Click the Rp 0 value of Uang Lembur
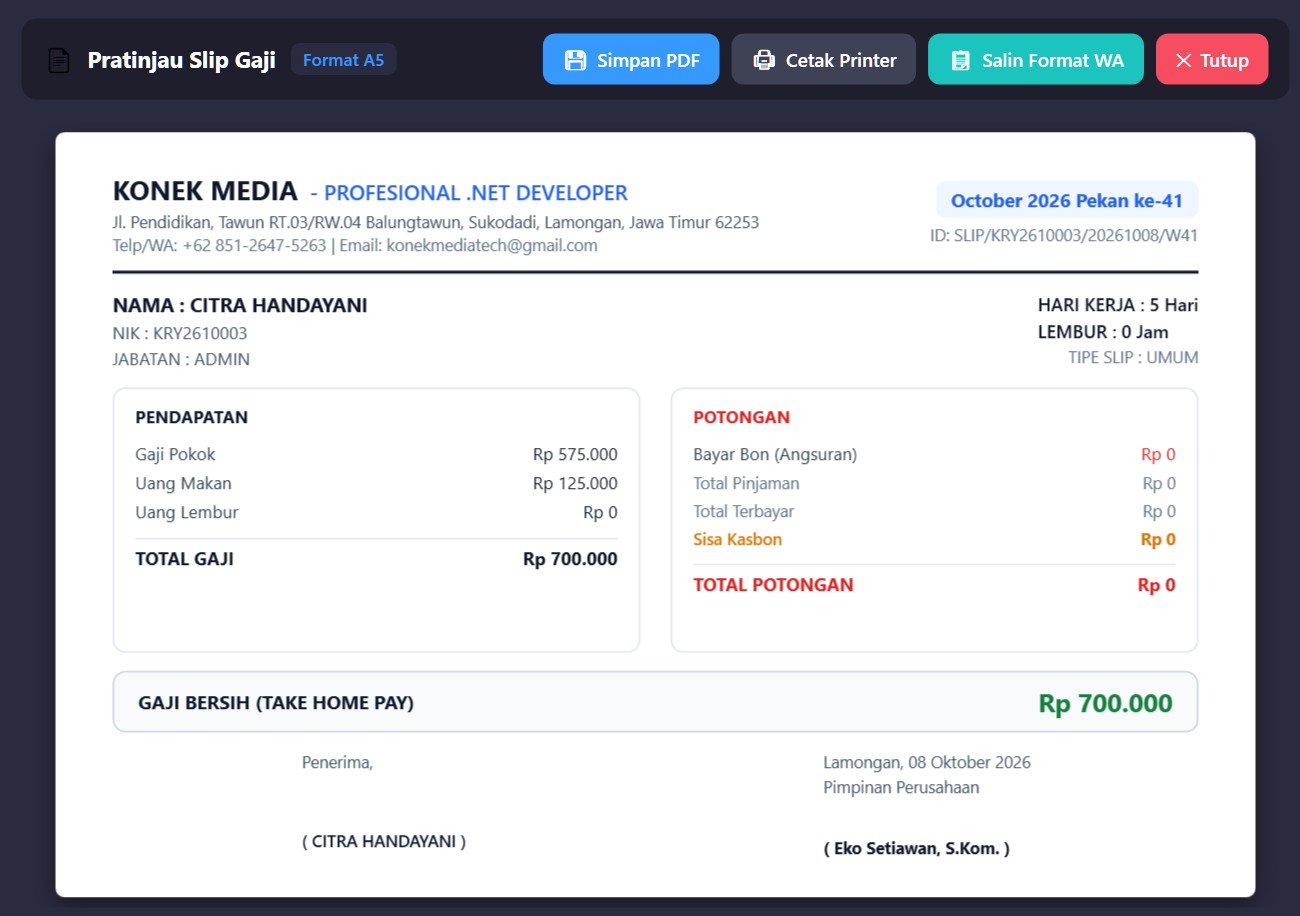The image size is (1300, 916). pos(601,512)
